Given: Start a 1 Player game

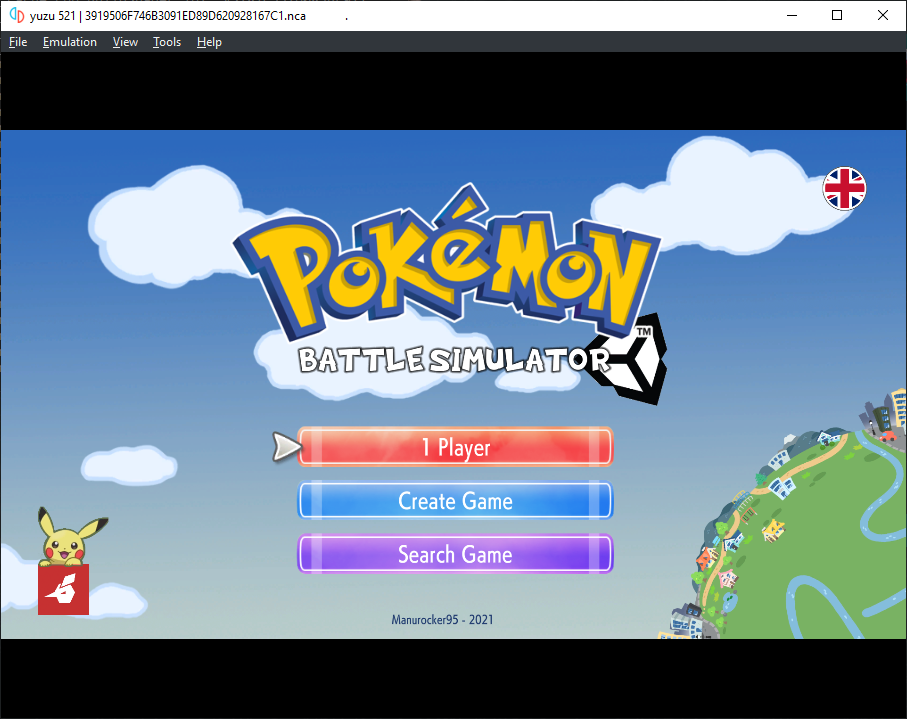Looking at the screenshot, I should coord(455,447).
